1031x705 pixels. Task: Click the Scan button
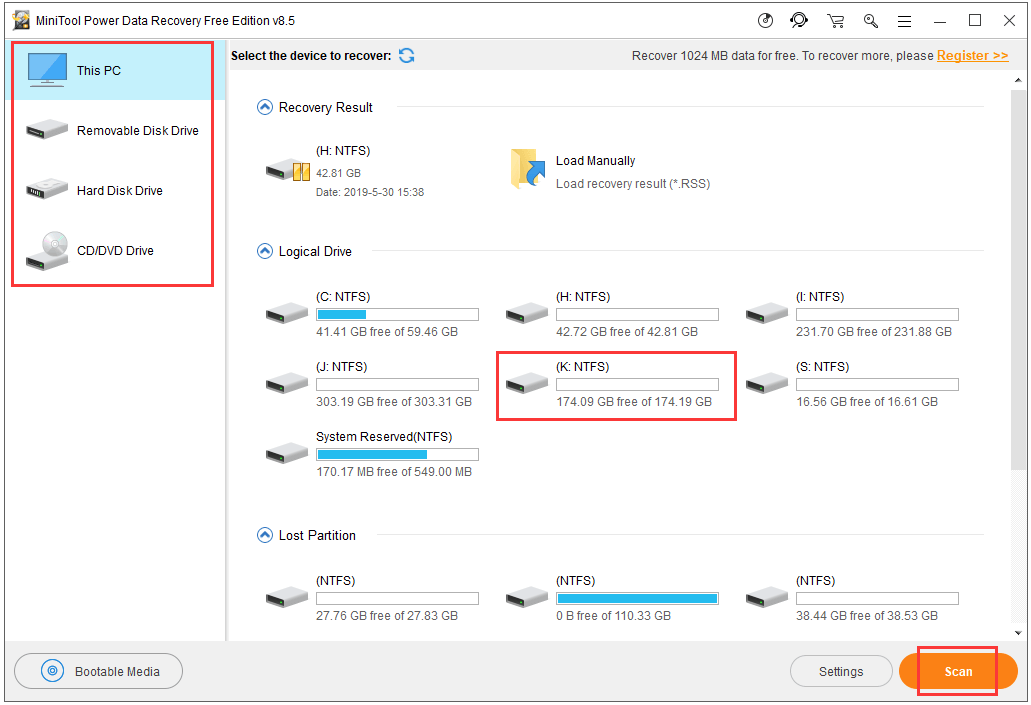[957, 671]
